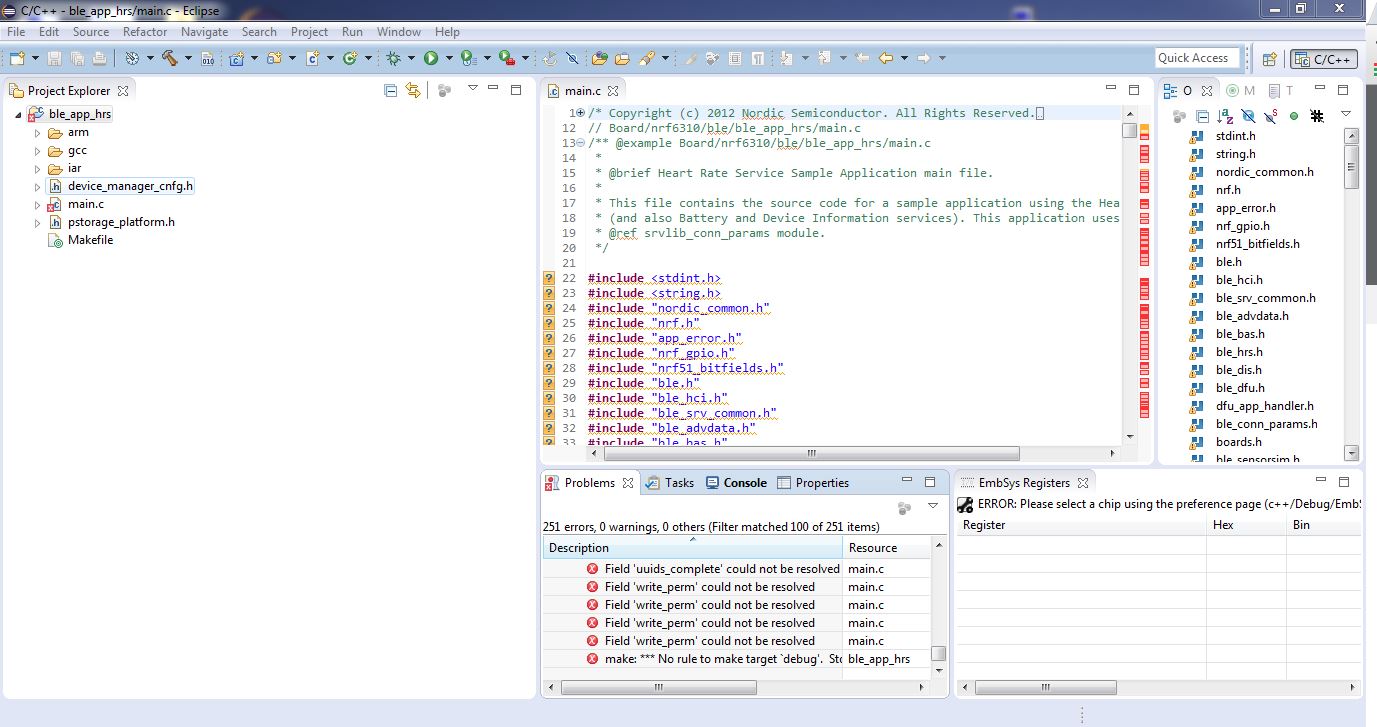This screenshot has width=1377, height=727.
Task: Toggle Block Selection mode icon
Action: [735, 58]
